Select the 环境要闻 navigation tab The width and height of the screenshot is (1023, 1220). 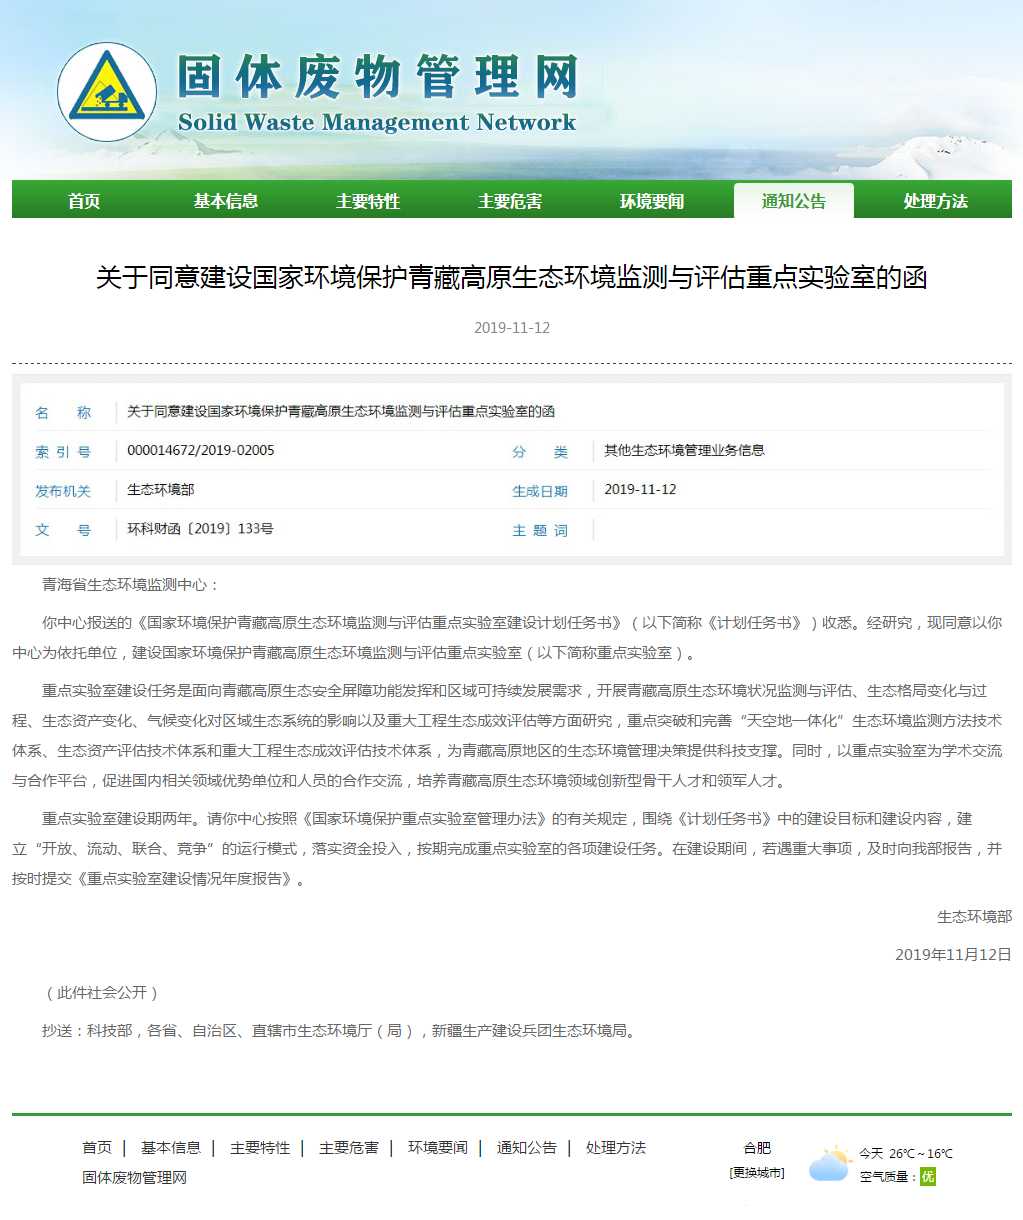652,201
